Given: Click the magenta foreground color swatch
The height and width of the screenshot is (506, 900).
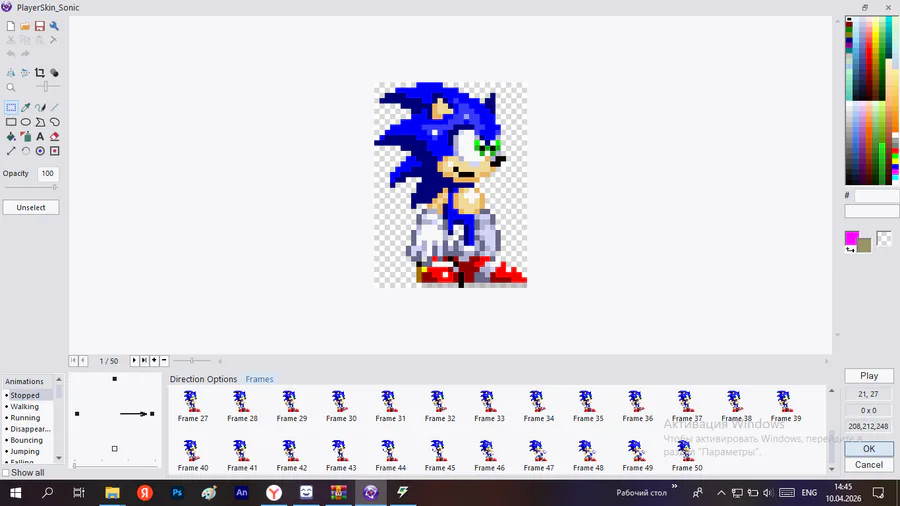Looking at the screenshot, I should 851,238.
